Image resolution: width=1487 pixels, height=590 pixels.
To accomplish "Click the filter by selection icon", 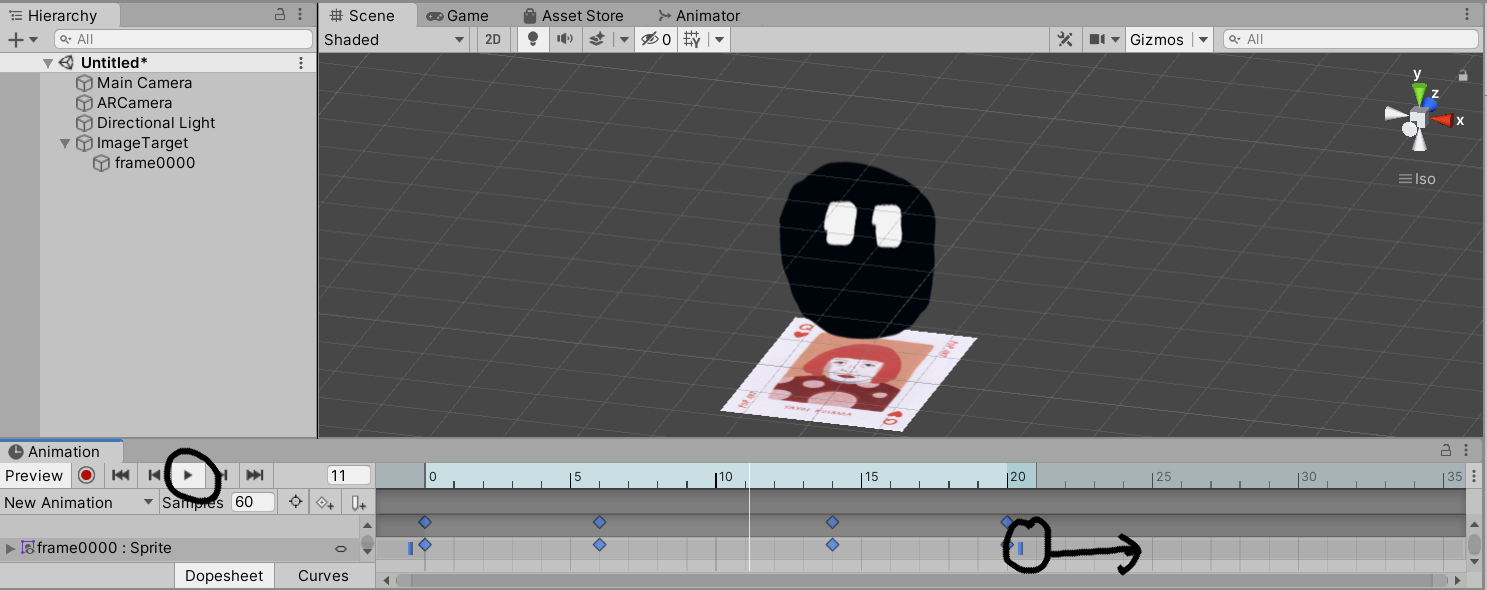I will pos(295,502).
